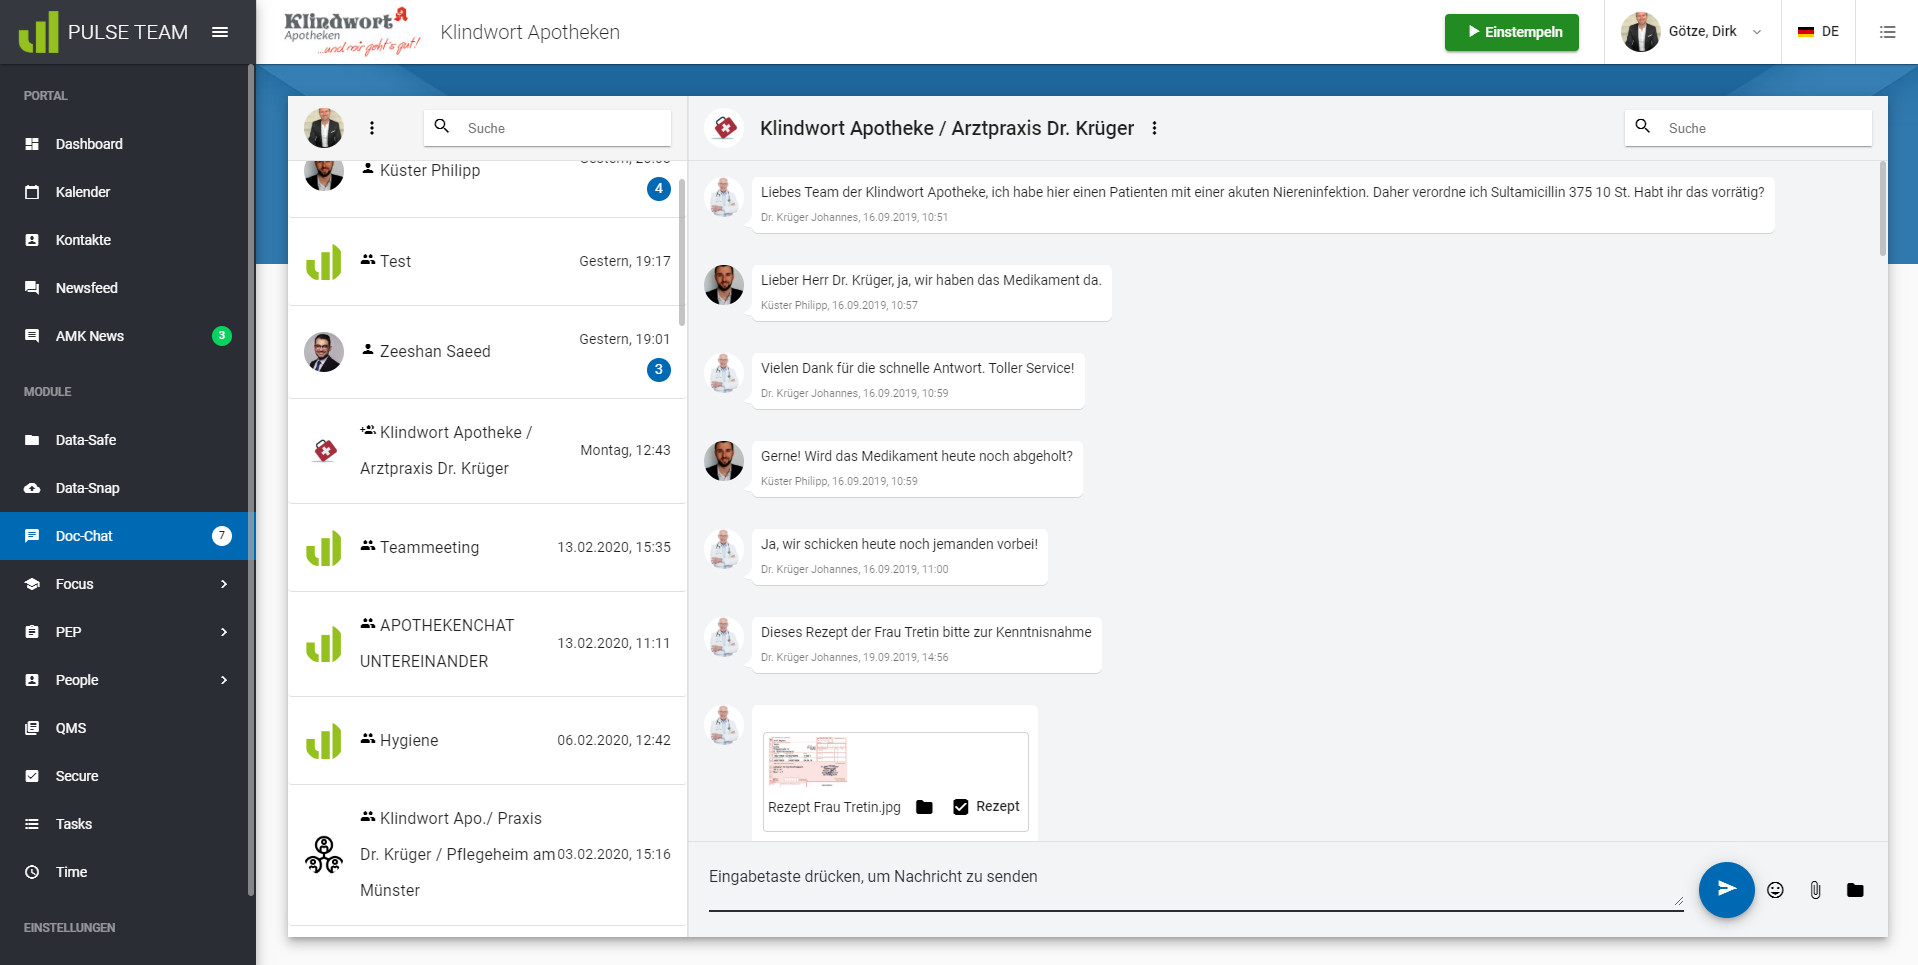
Task: Click the hamburger menu next to PULSE TEAM
Action: click(x=220, y=32)
